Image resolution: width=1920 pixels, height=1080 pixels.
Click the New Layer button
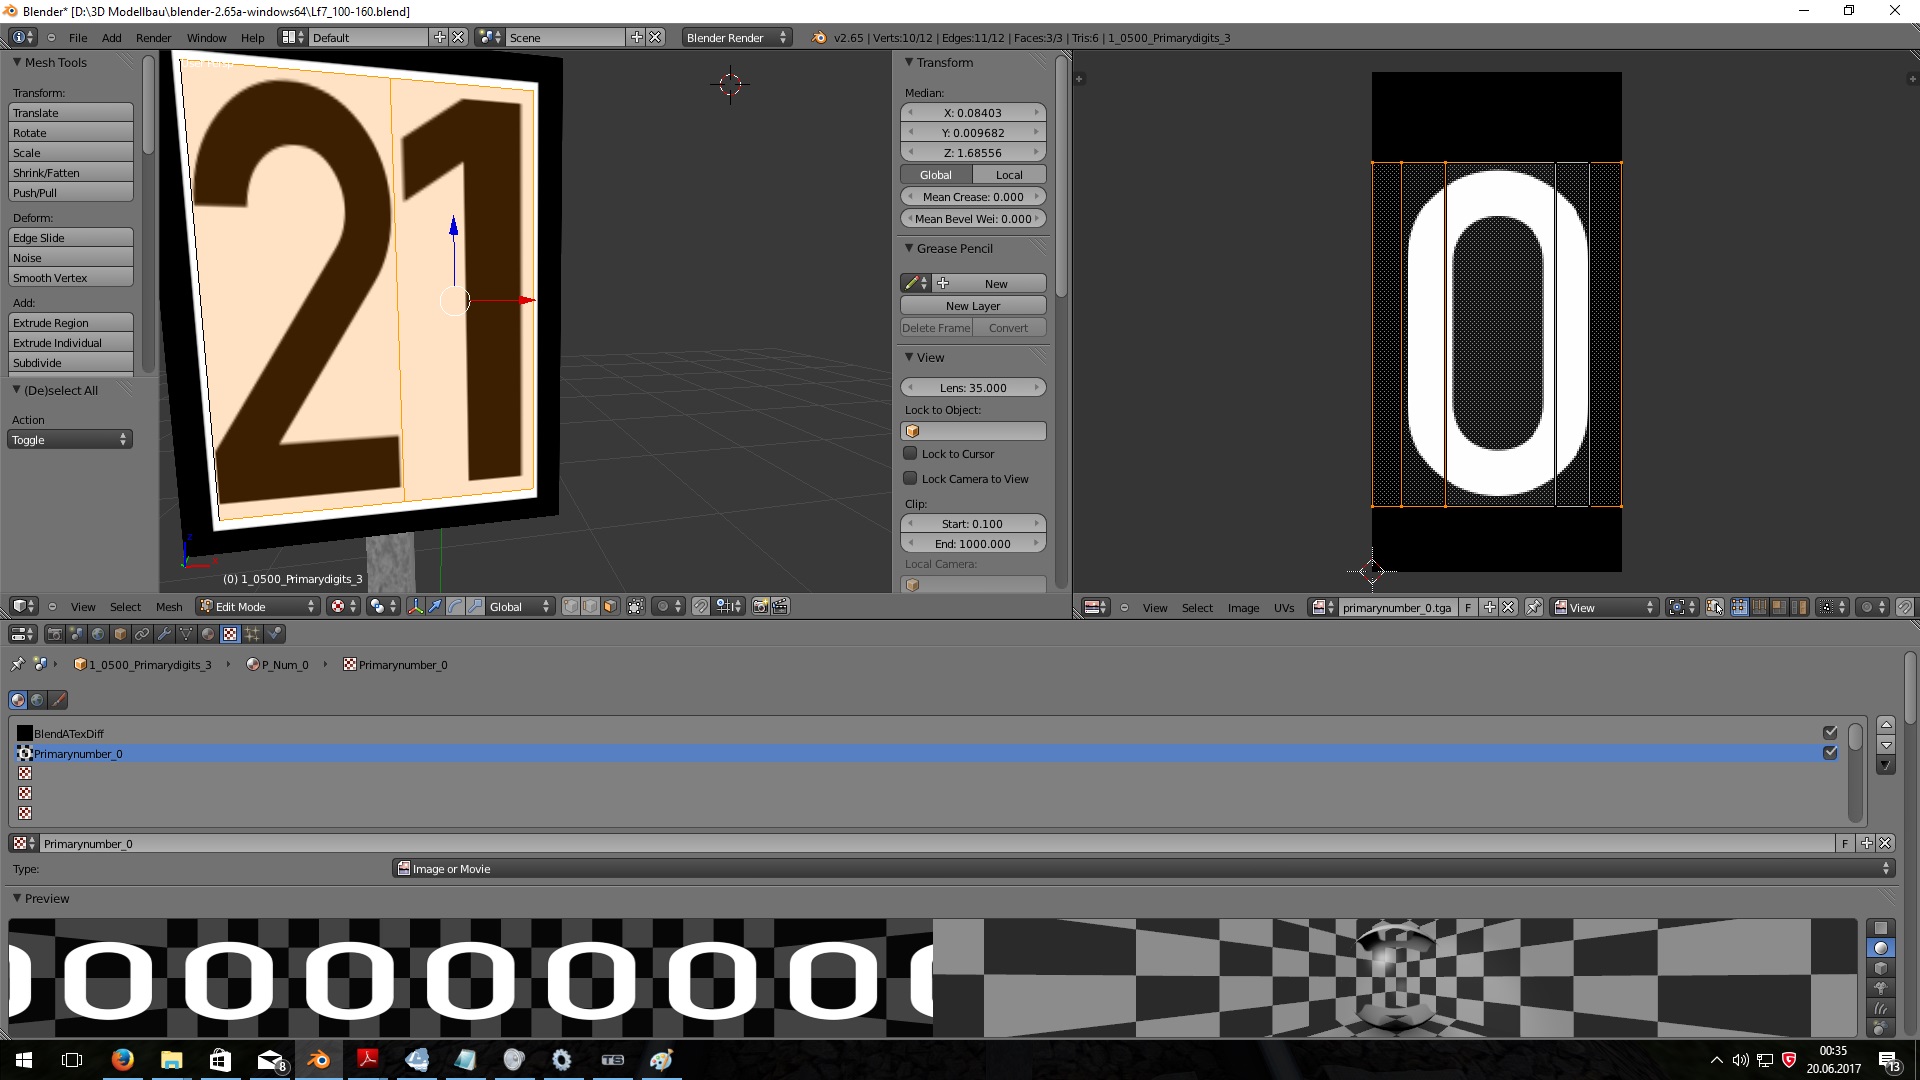point(972,306)
